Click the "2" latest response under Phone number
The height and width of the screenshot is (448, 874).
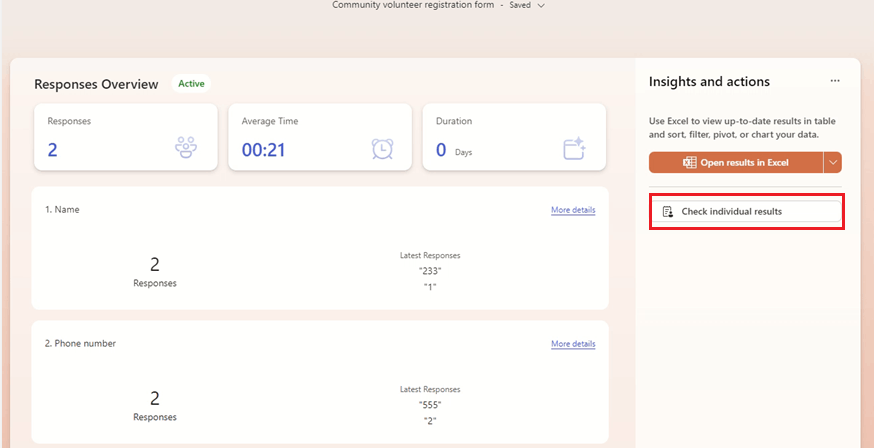tap(430, 421)
